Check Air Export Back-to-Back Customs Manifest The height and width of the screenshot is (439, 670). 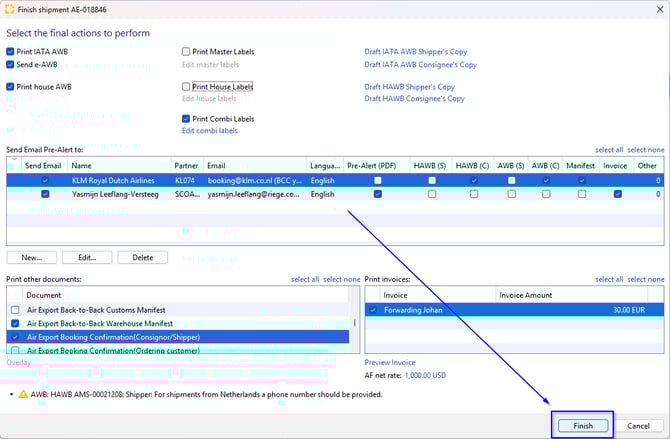[15, 310]
